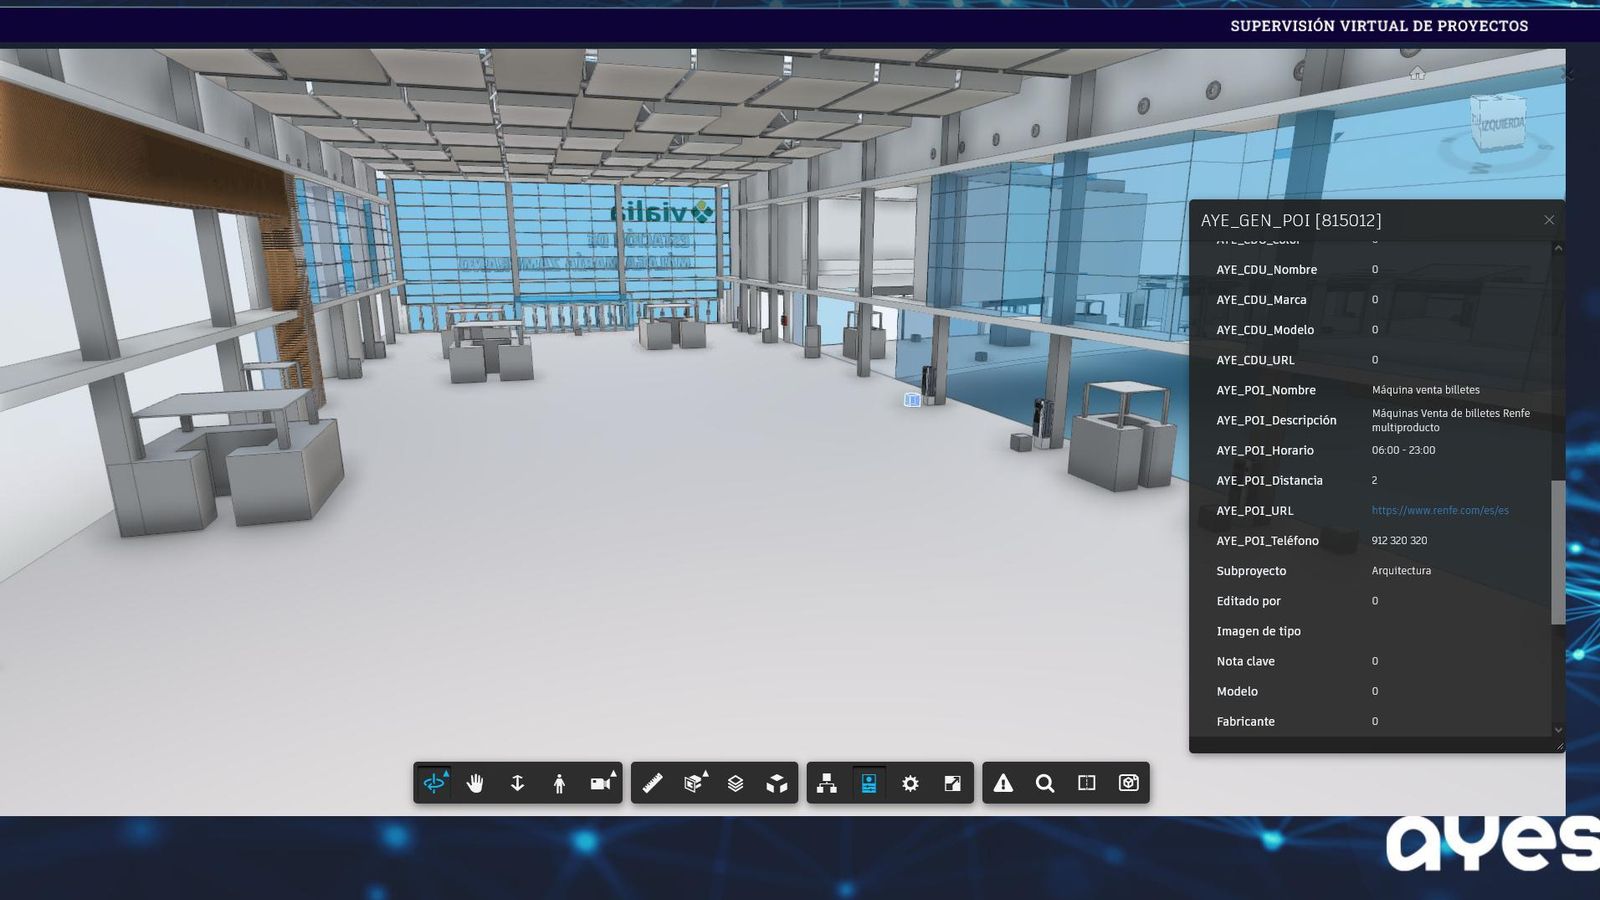
Task: Close the AYE_GEN_POI properties panel
Action: point(1549,220)
